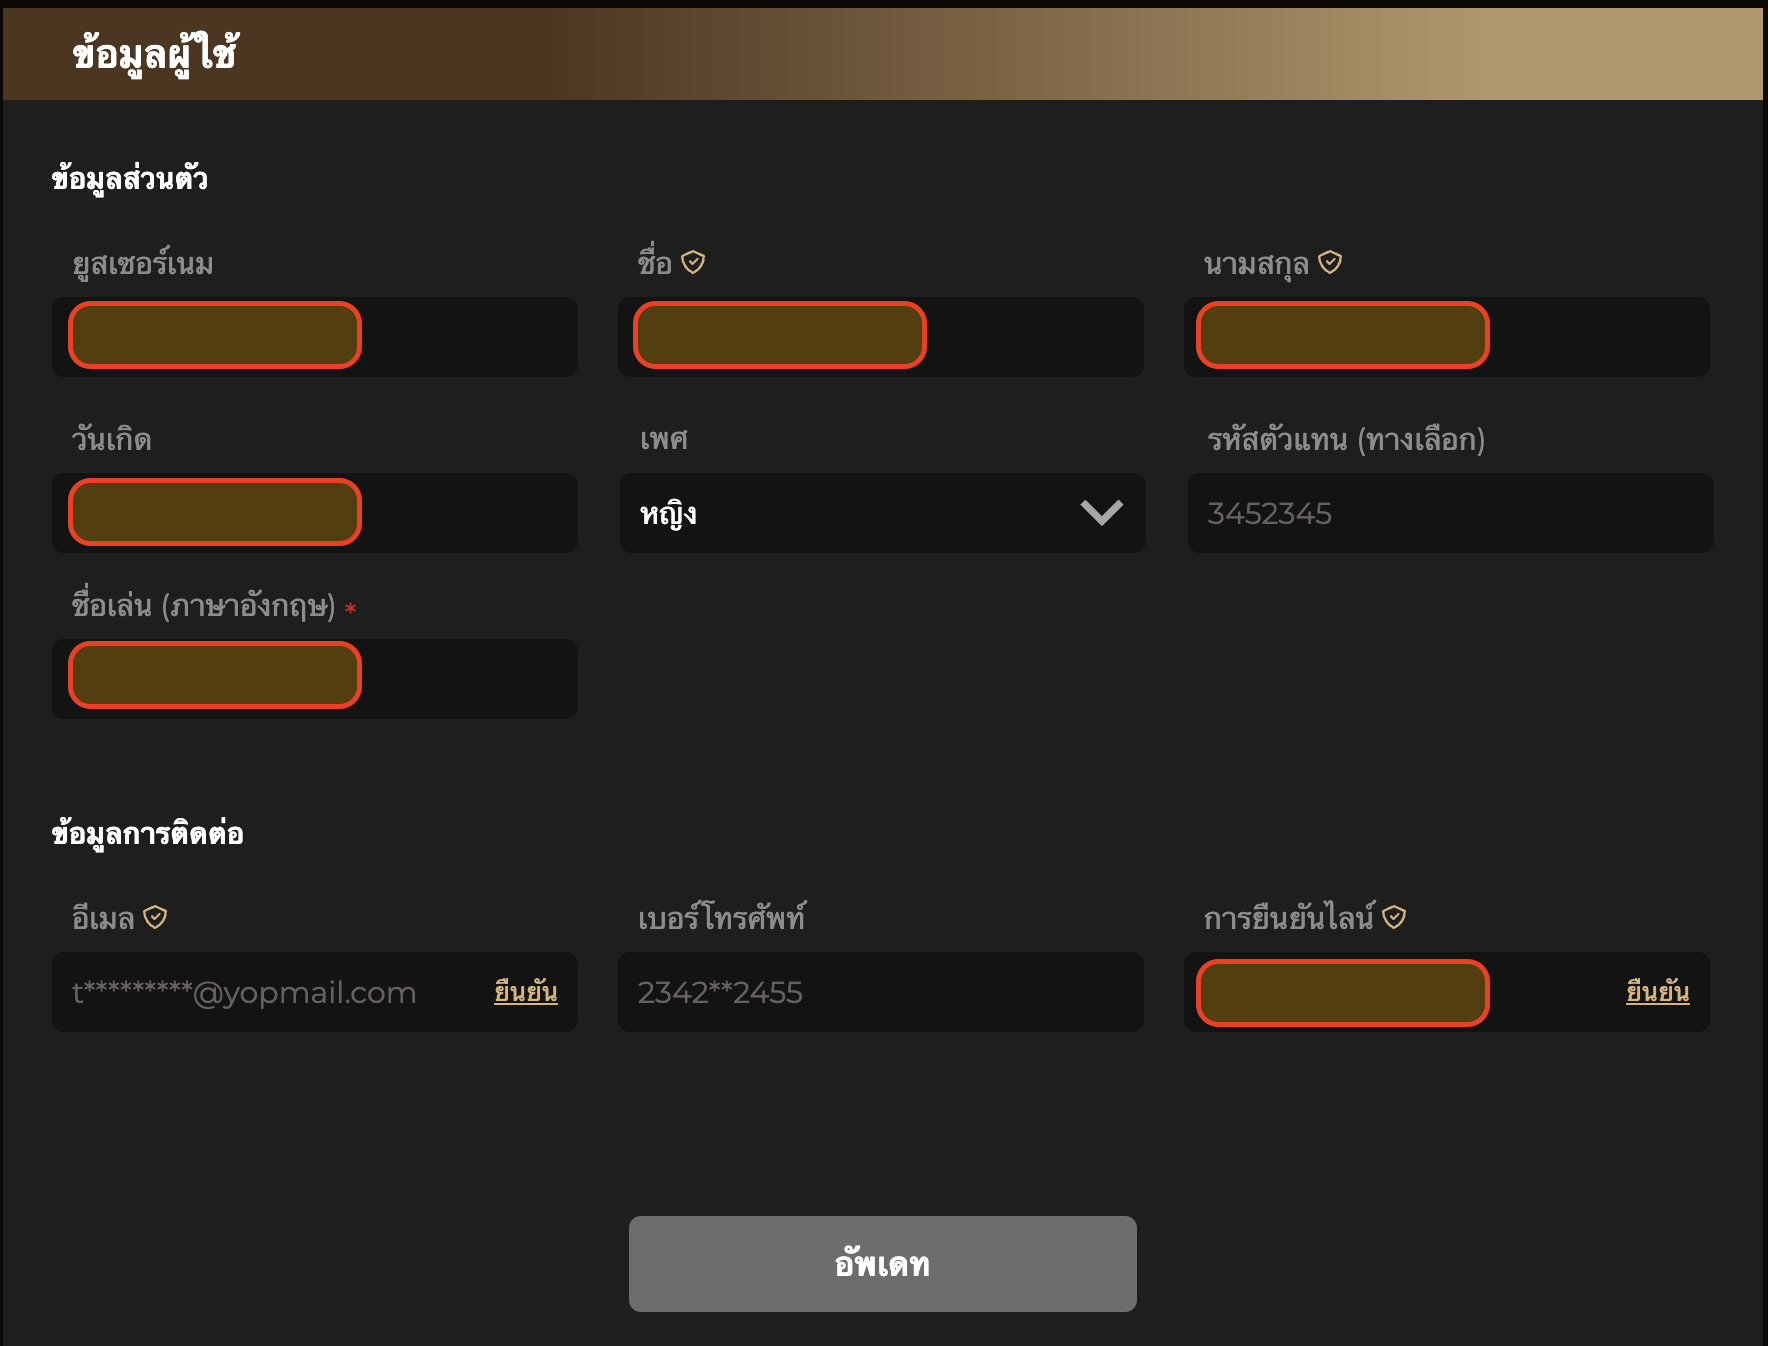
Task: Click ยืนยัน link in the email field
Action: (x=525, y=992)
